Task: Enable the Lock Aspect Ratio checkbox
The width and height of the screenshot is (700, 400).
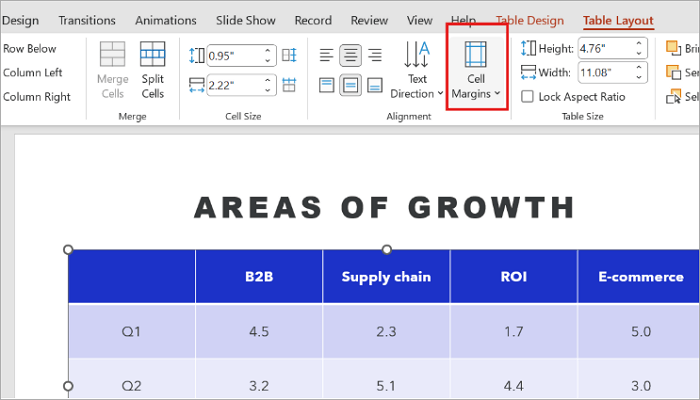Action: (x=527, y=96)
